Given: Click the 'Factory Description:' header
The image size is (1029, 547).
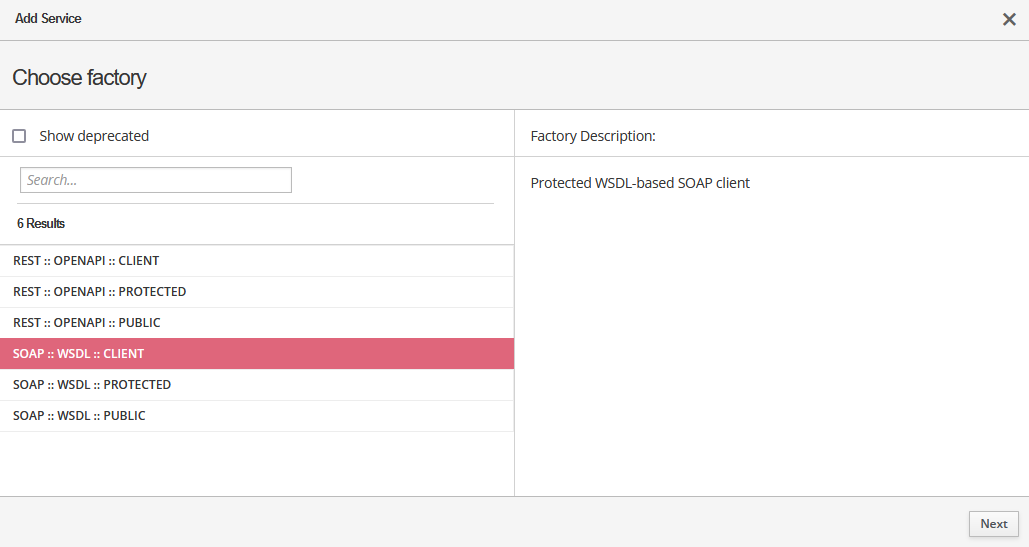Looking at the screenshot, I should (x=593, y=136).
